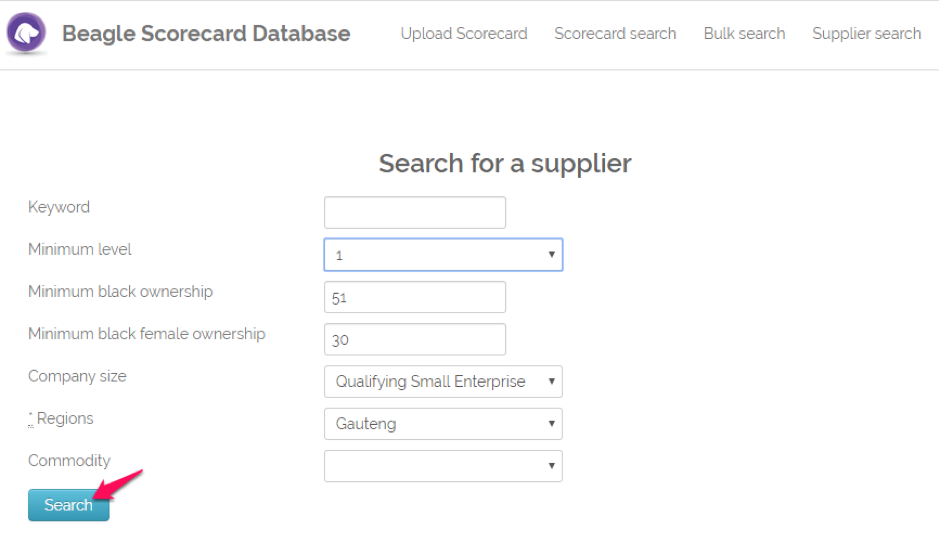939x554 pixels.
Task: Open the Scorecard search menu item
Action: [x=615, y=34]
